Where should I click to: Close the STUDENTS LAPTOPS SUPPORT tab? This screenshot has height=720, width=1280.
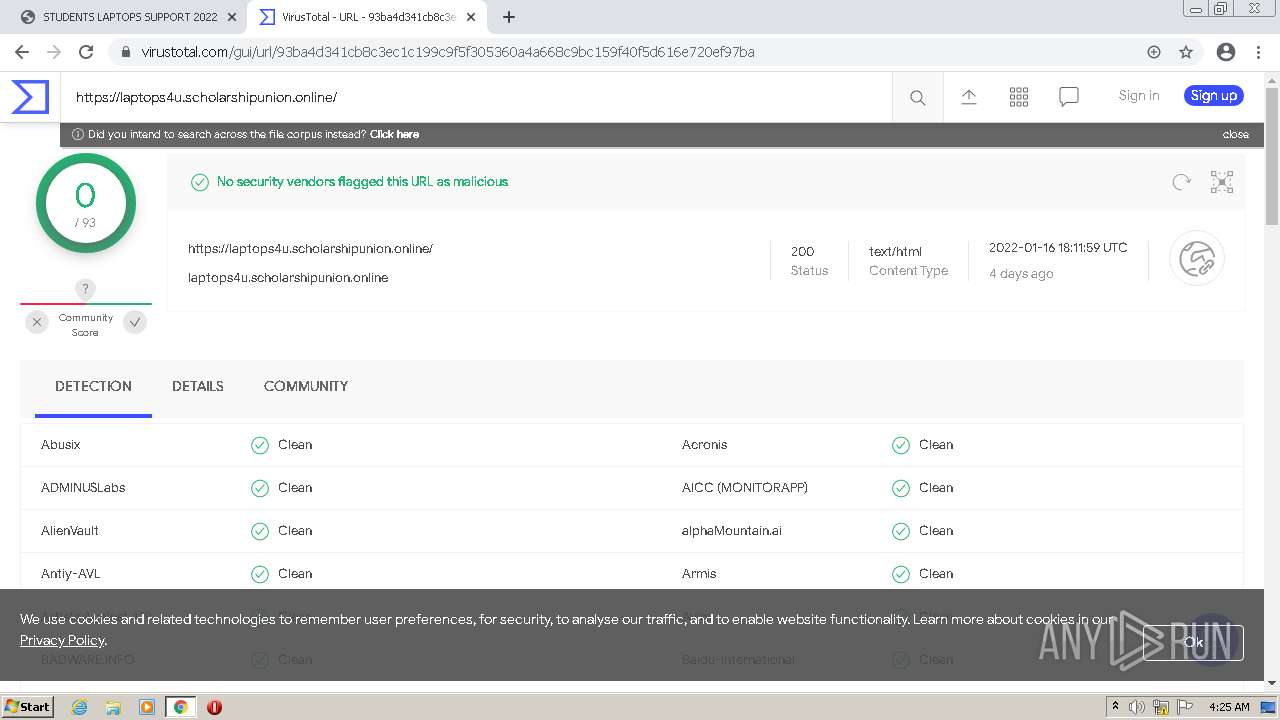[232, 17]
